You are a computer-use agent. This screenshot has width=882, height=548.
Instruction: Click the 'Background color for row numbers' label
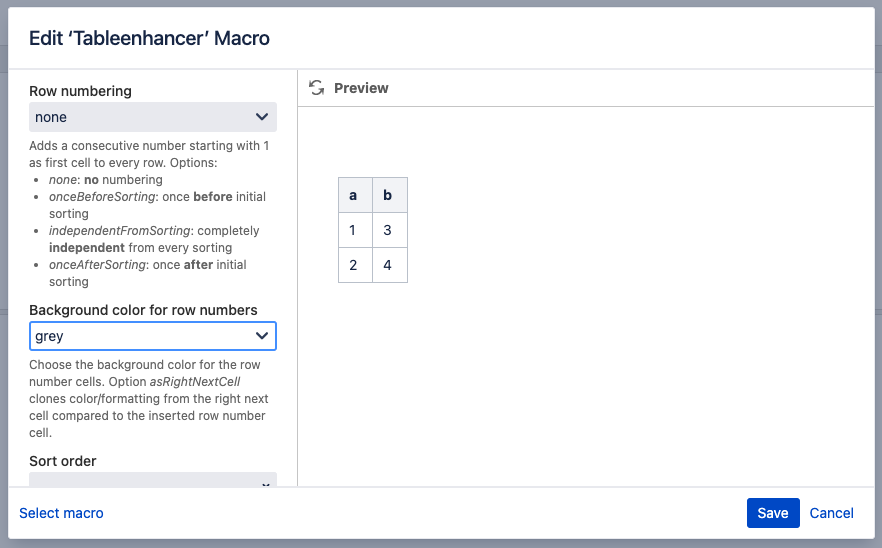(x=143, y=310)
